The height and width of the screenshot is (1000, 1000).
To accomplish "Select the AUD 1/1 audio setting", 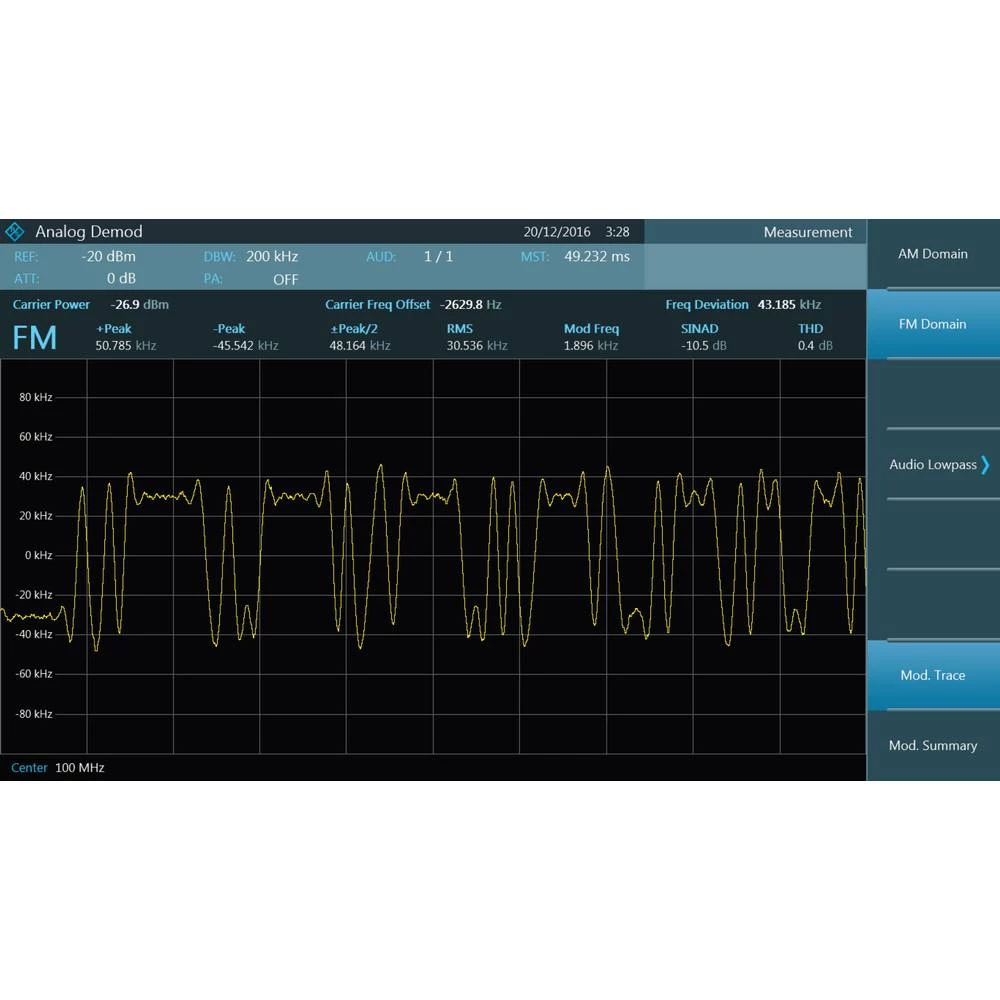I will coord(438,256).
